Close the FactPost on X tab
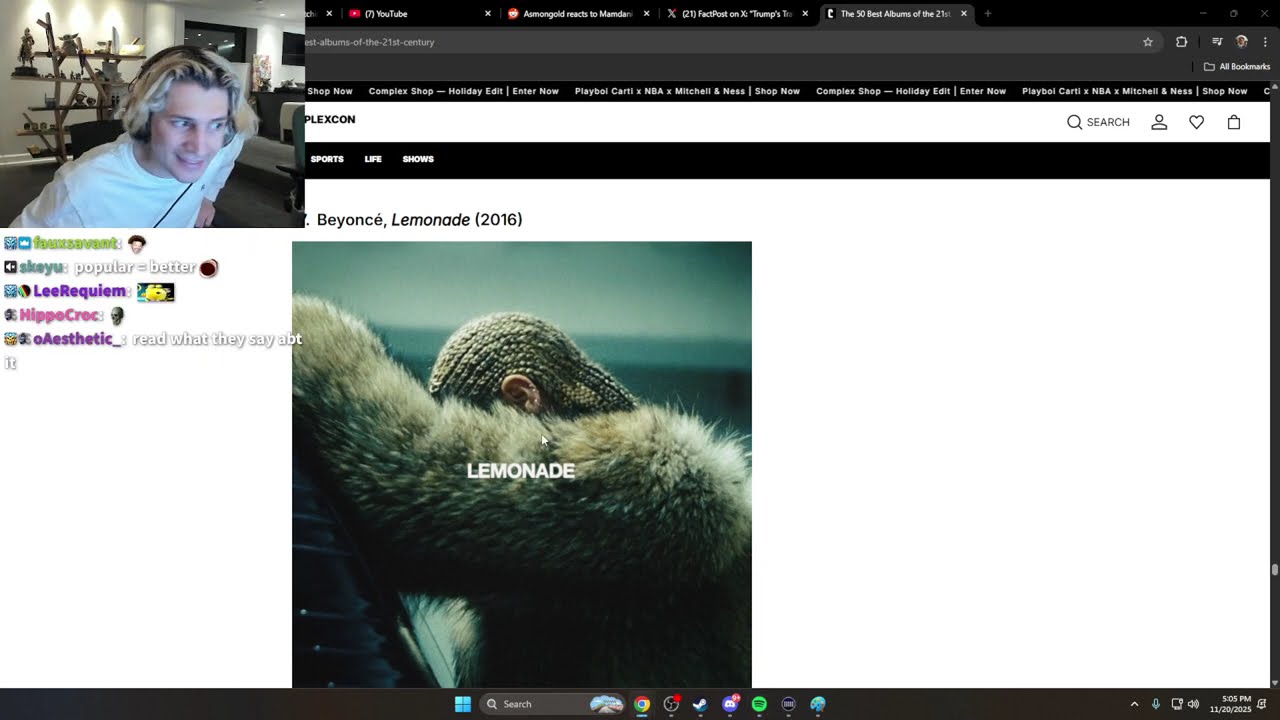Viewport: 1280px width, 720px height. 805,14
